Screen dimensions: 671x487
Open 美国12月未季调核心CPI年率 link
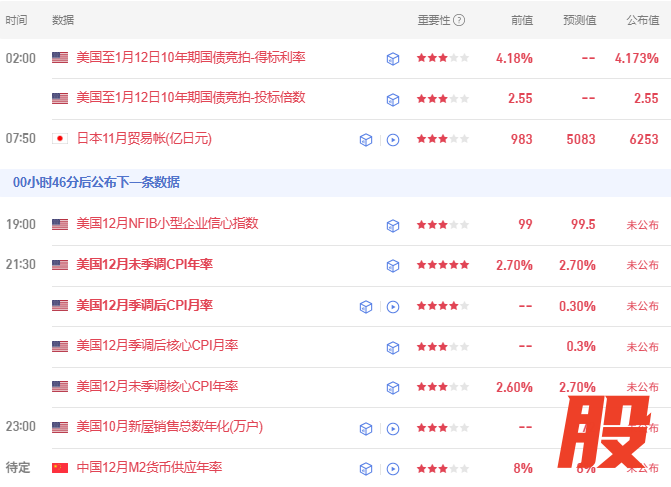coord(157,386)
